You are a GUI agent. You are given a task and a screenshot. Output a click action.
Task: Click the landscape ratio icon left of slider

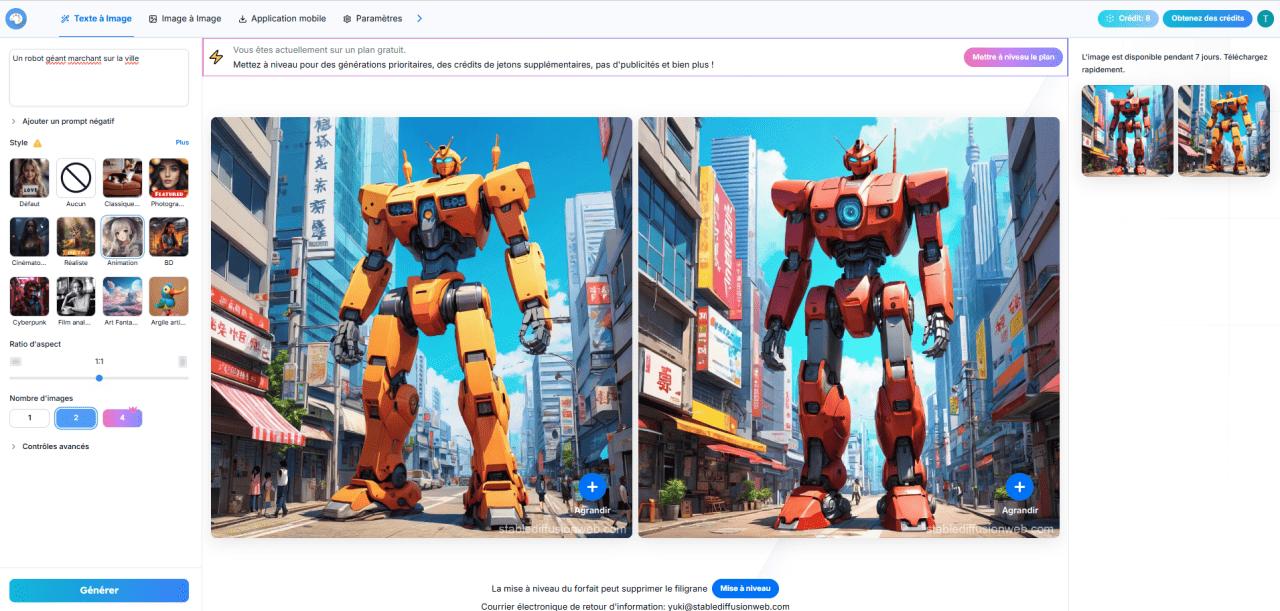pos(15,361)
